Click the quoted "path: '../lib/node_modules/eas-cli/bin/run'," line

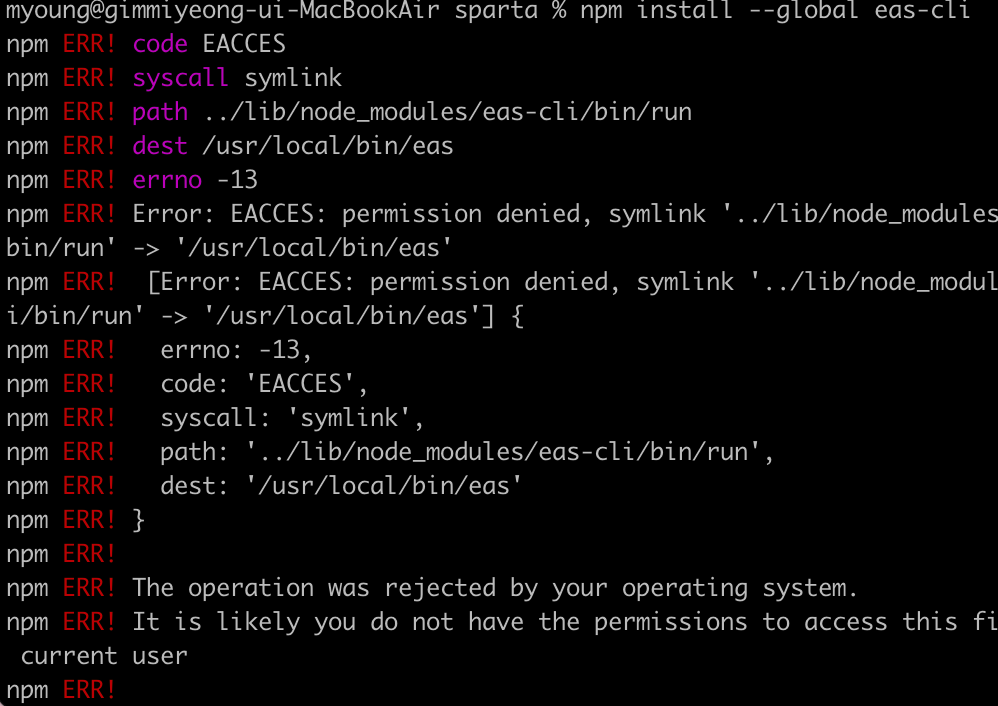tap(390, 452)
